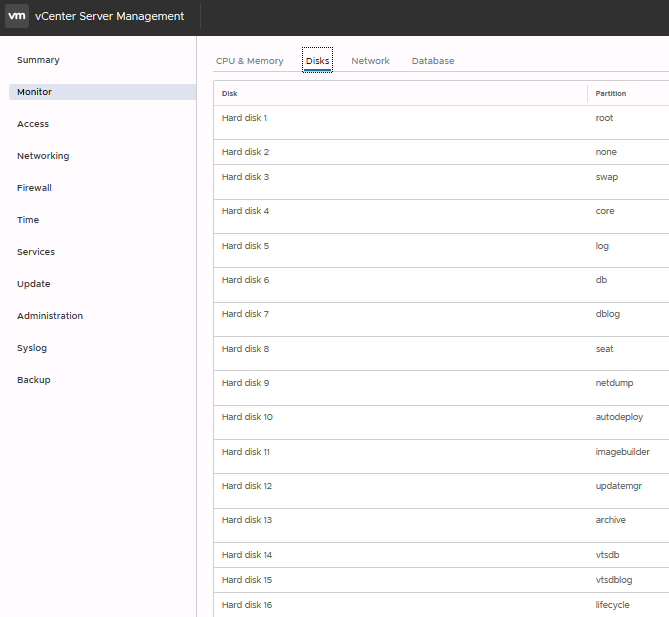Click the Hard disk 5 cell
The height and width of the screenshot is (617, 669).
click(x=245, y=246)
